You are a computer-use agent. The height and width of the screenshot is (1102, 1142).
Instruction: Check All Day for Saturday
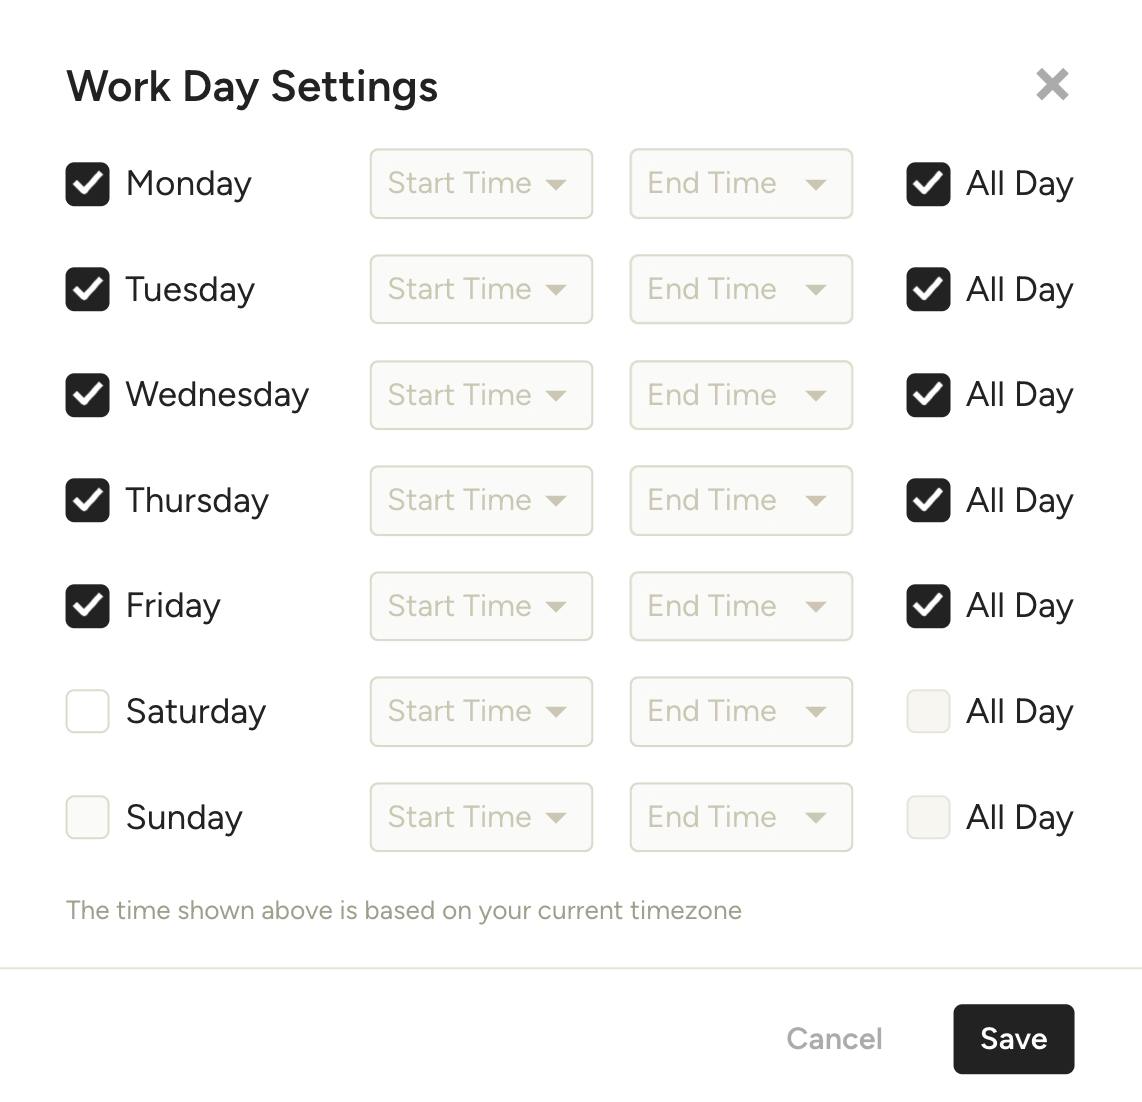coord(928,712)
